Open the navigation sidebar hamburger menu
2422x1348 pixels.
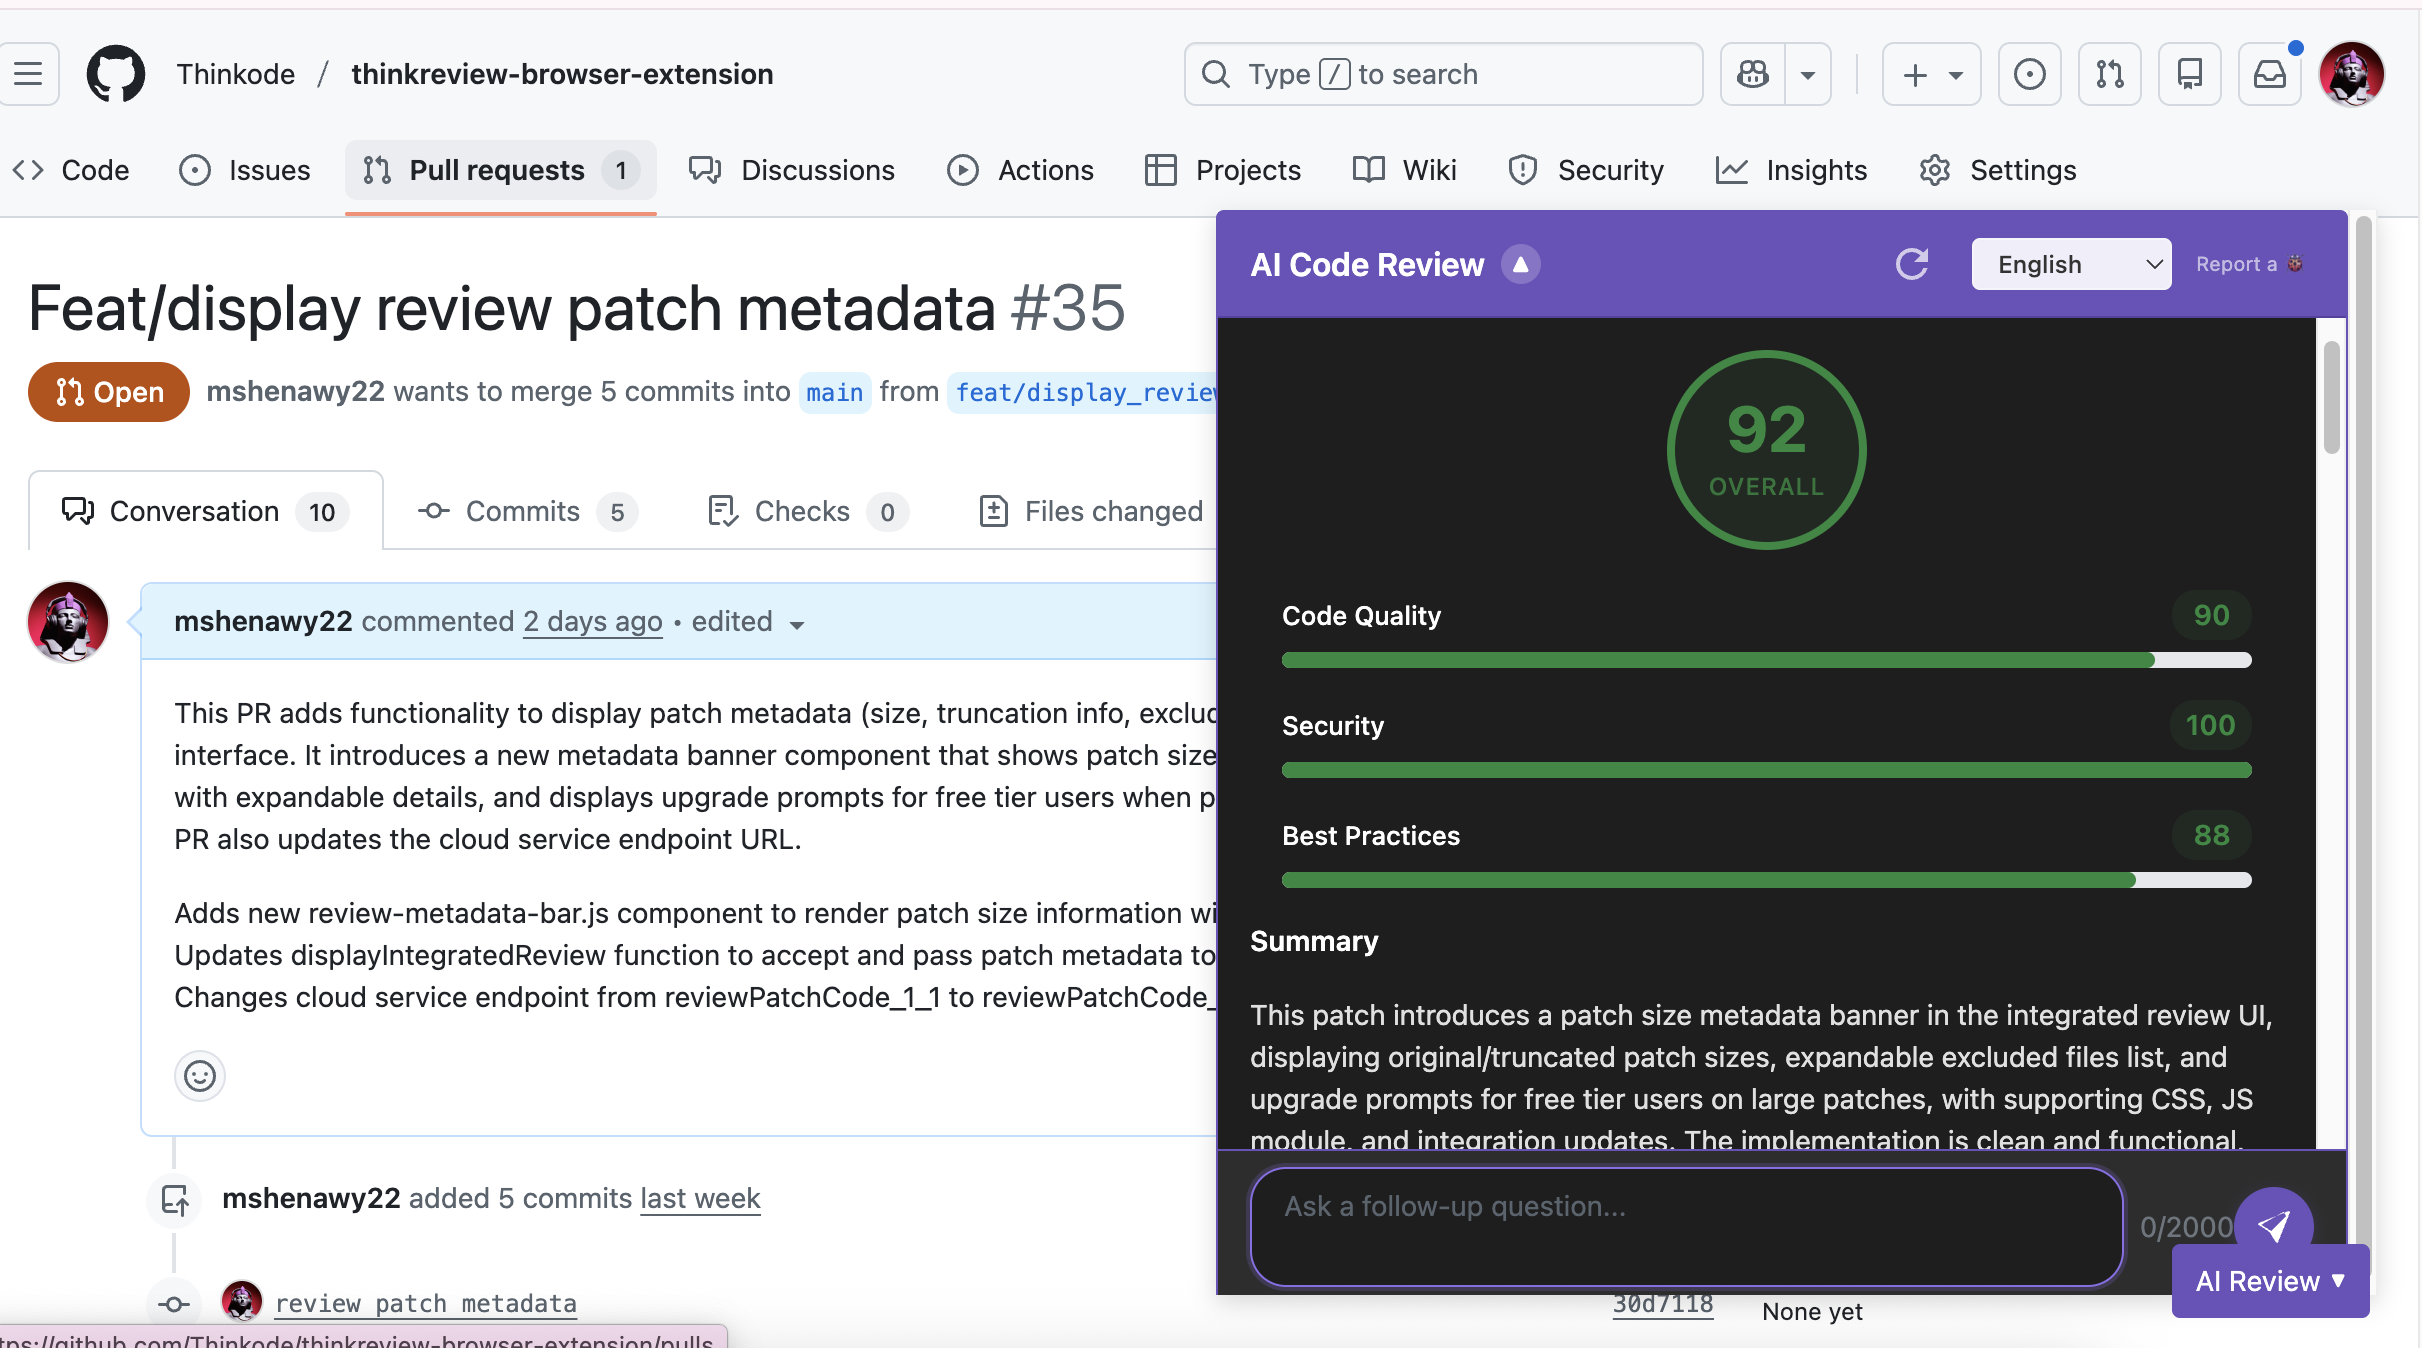pyautogui.click(x=29, y=74)
